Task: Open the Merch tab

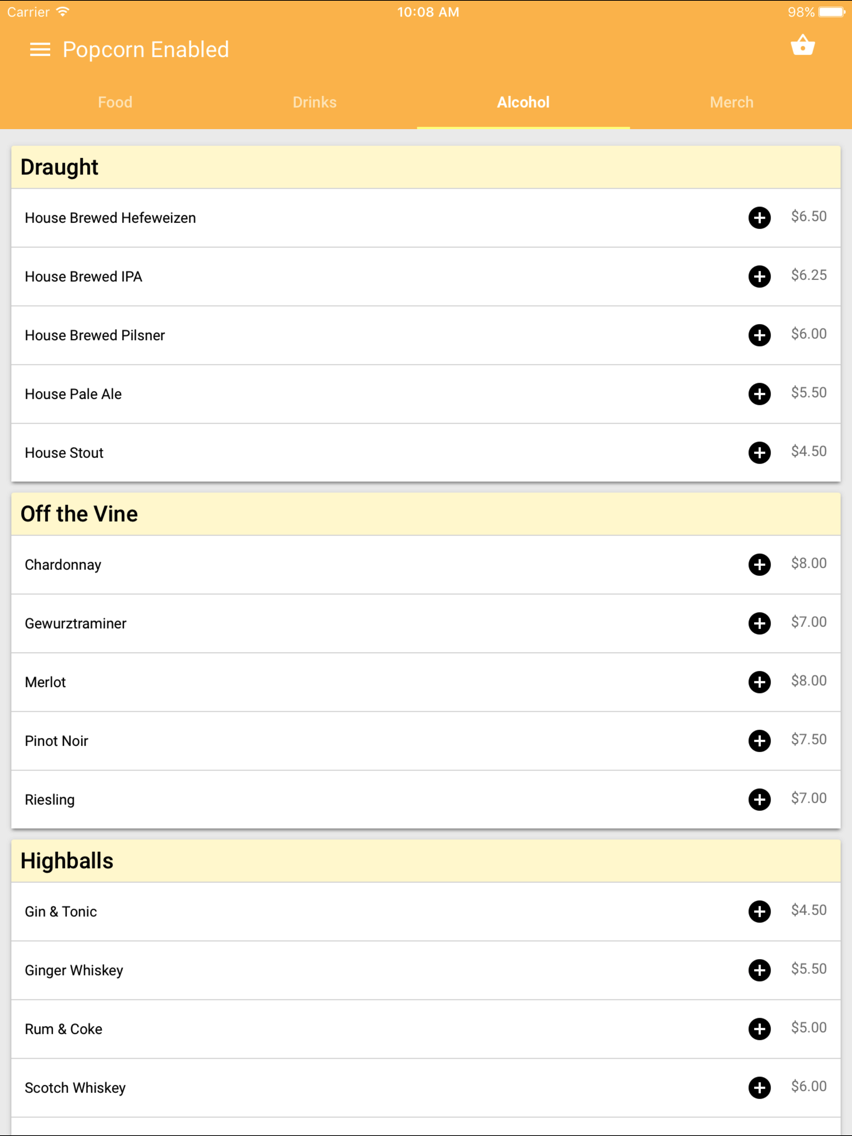Action: click(732, 102)
